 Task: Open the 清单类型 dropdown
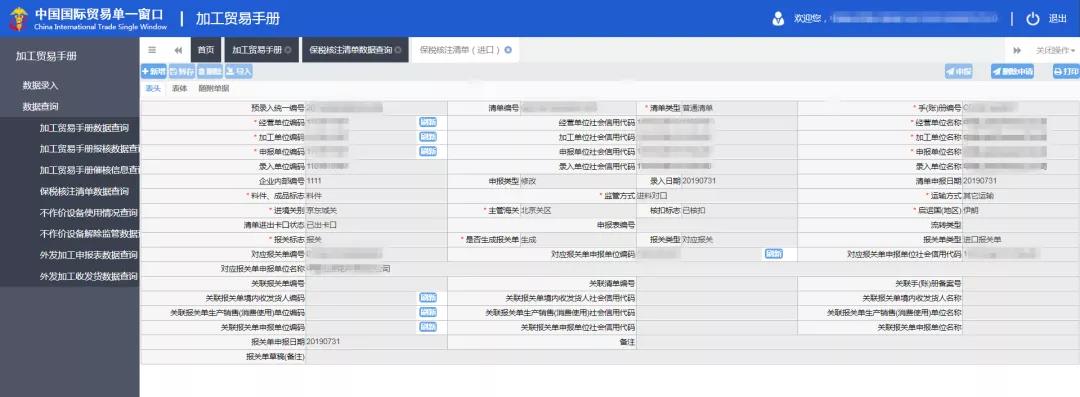pos(739,108)
